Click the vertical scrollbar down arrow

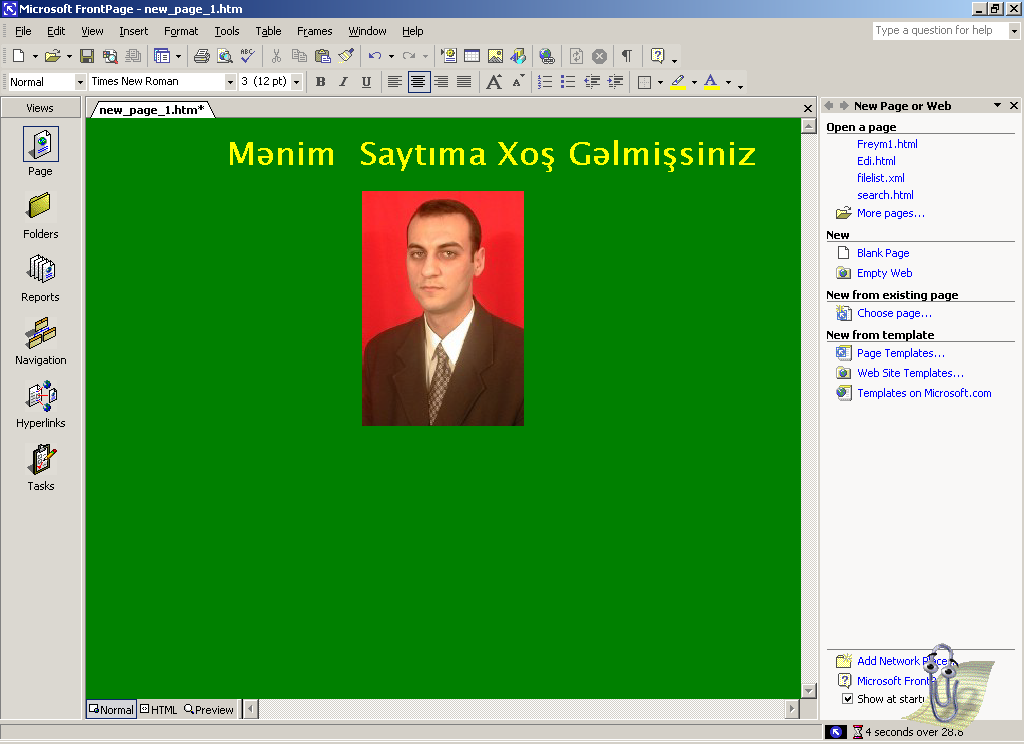point(808,691)
